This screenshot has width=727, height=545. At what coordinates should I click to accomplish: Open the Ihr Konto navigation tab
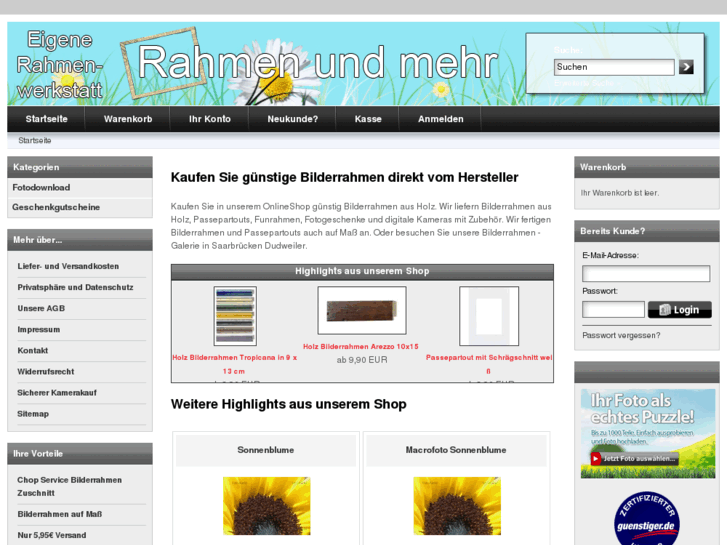(x=210, y=119)
